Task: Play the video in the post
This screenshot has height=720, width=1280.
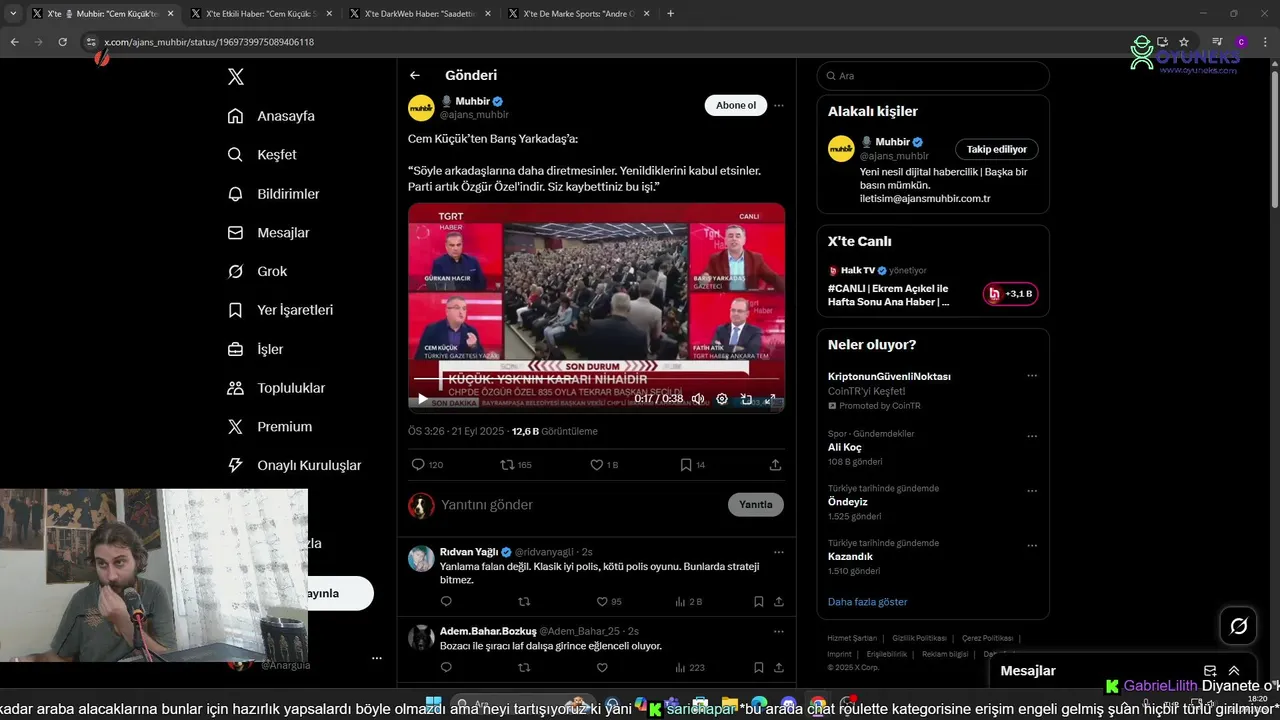Action: click(x=423, y=399)
